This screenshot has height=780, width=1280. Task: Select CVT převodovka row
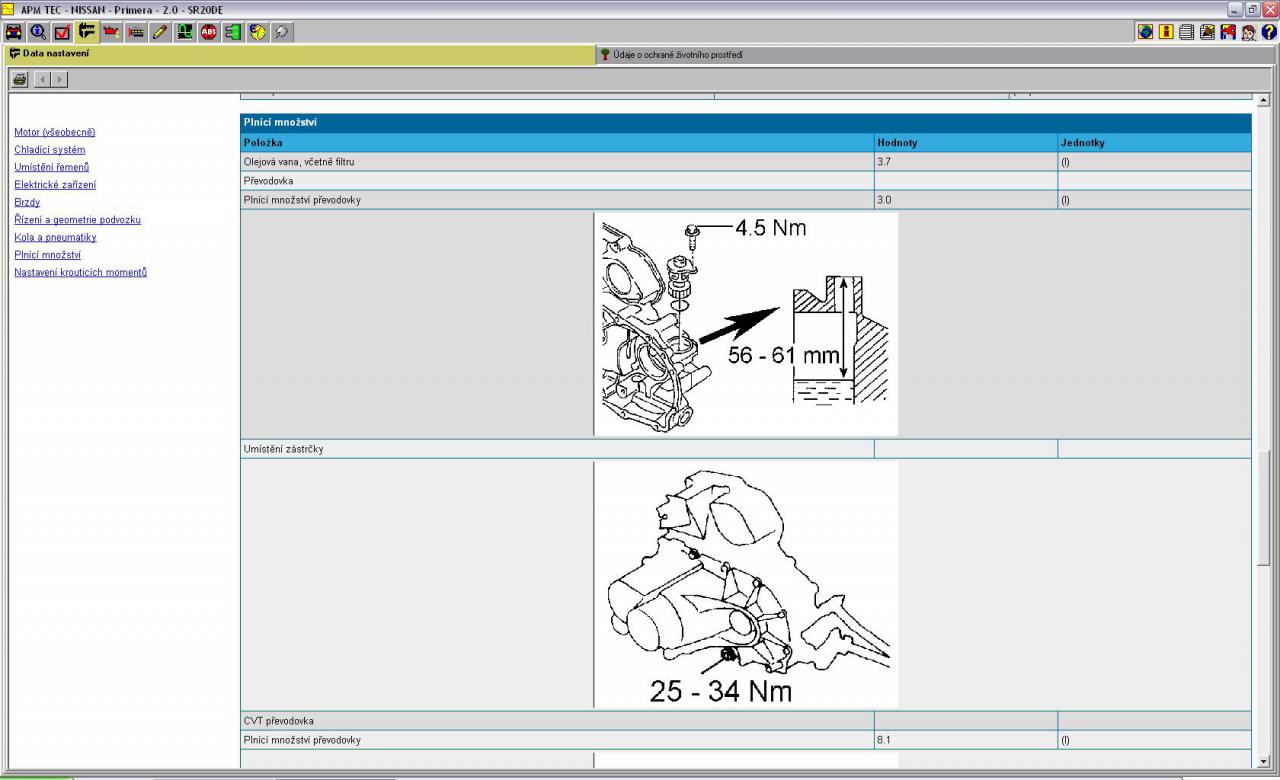click(x=746, y=721)
